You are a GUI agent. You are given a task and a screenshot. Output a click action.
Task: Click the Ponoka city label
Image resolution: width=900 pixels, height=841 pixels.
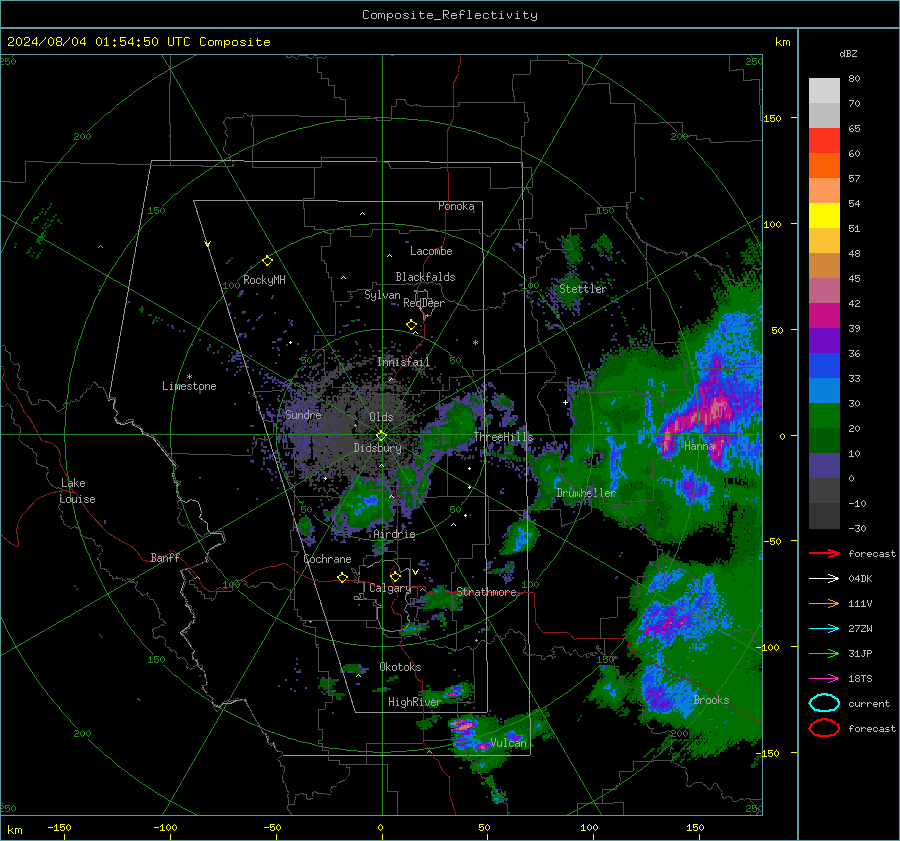click(x=456, y=206)
